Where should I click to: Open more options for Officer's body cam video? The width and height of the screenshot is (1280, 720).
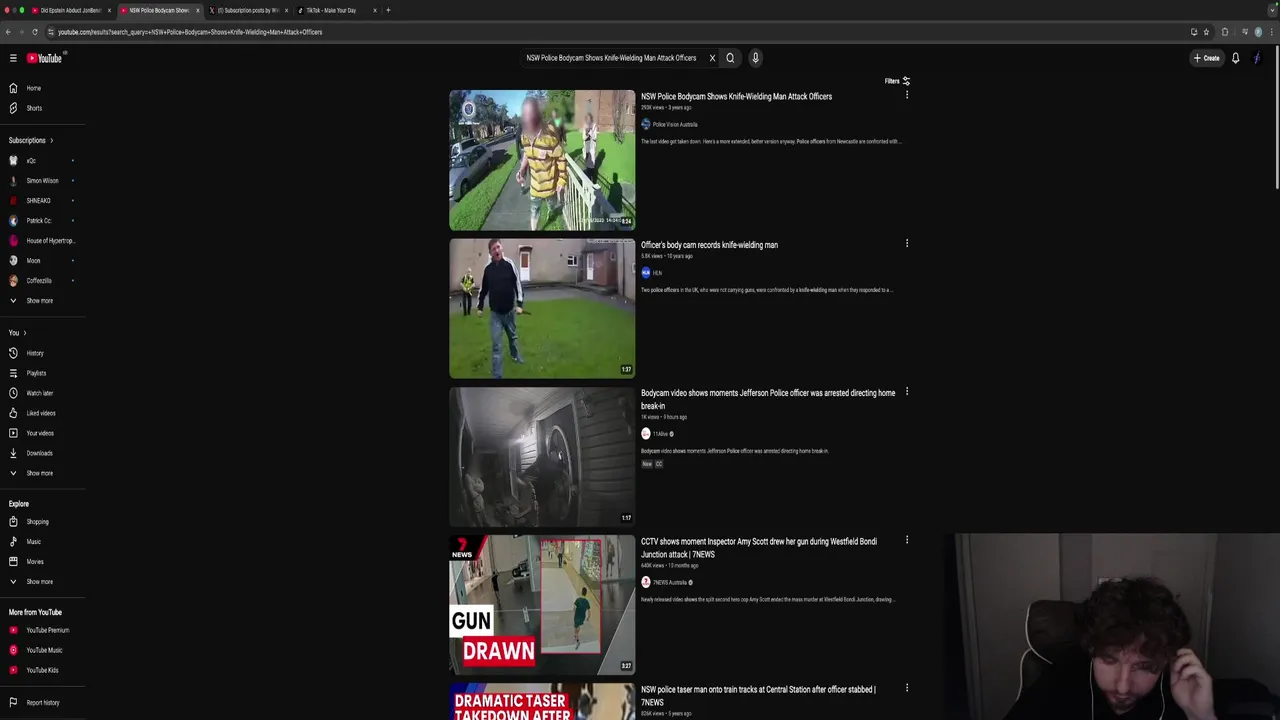[x=907, y=243]
